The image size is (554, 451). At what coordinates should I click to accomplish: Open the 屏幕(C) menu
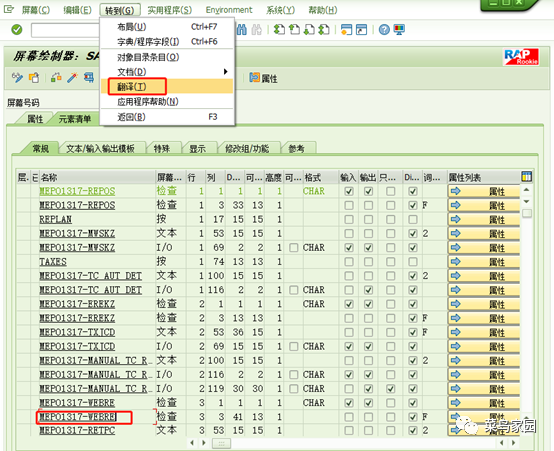36,10
